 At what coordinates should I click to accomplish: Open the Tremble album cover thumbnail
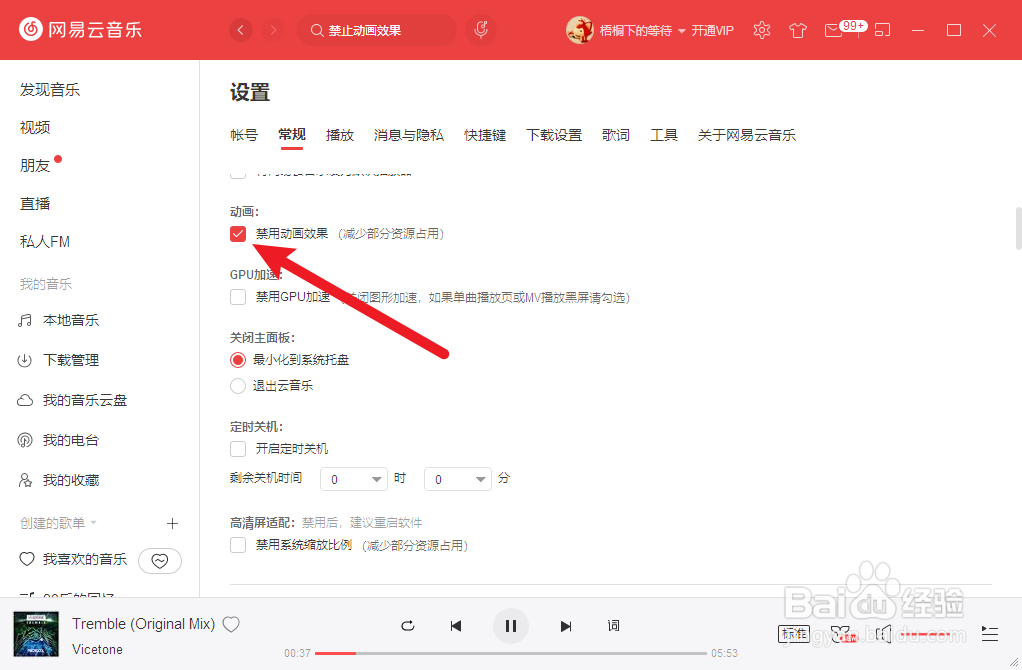(x=36, y=634)
